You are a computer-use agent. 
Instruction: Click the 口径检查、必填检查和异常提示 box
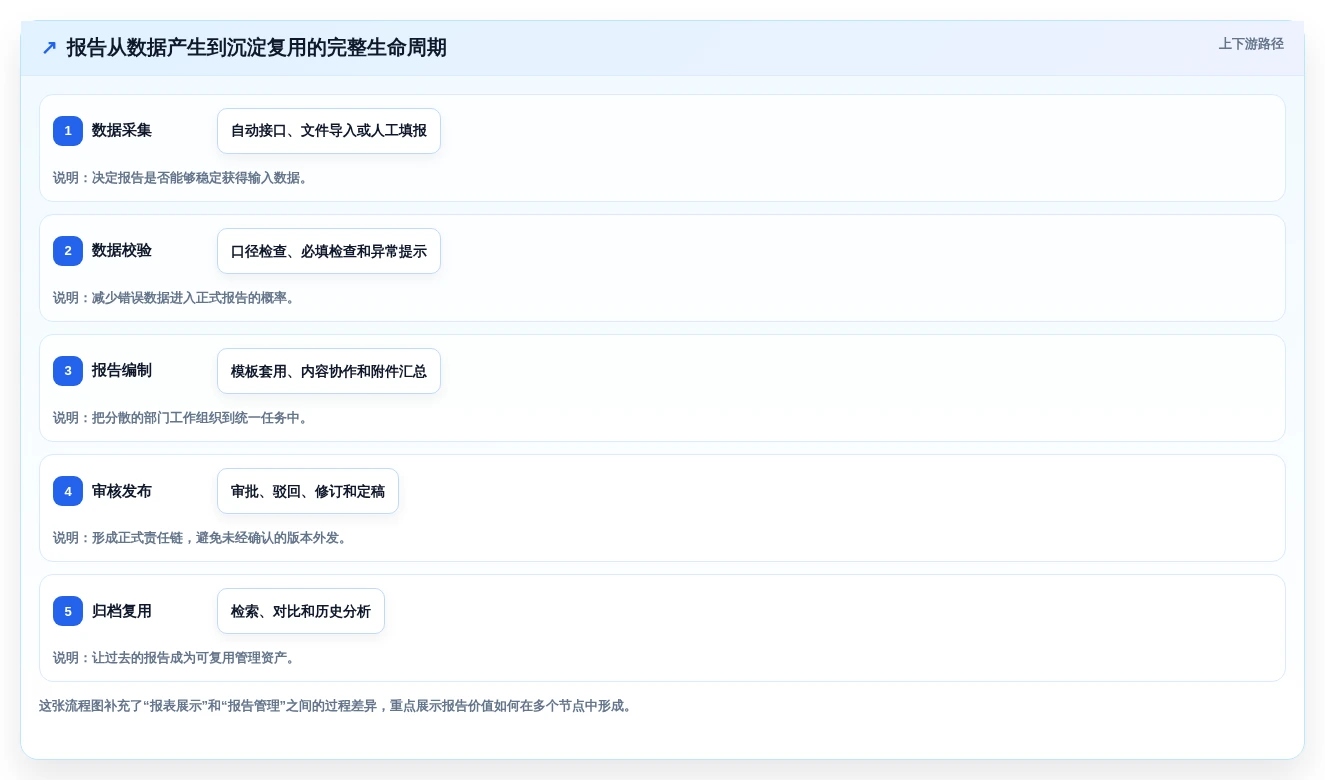pyautogui.click(x=329, y=251)
